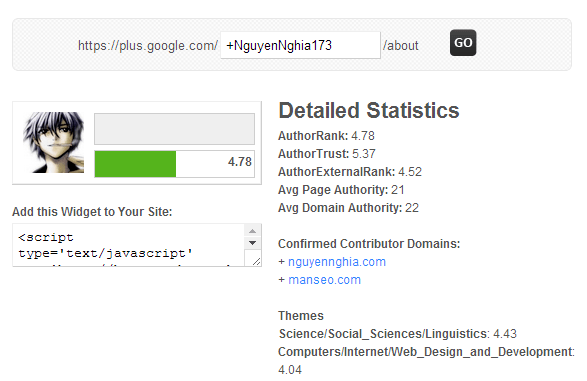The height and width of the screenshot is (381, 587).
Task: Click the AuthorExternalRank: 4.52 line
Action: (350, 171)
